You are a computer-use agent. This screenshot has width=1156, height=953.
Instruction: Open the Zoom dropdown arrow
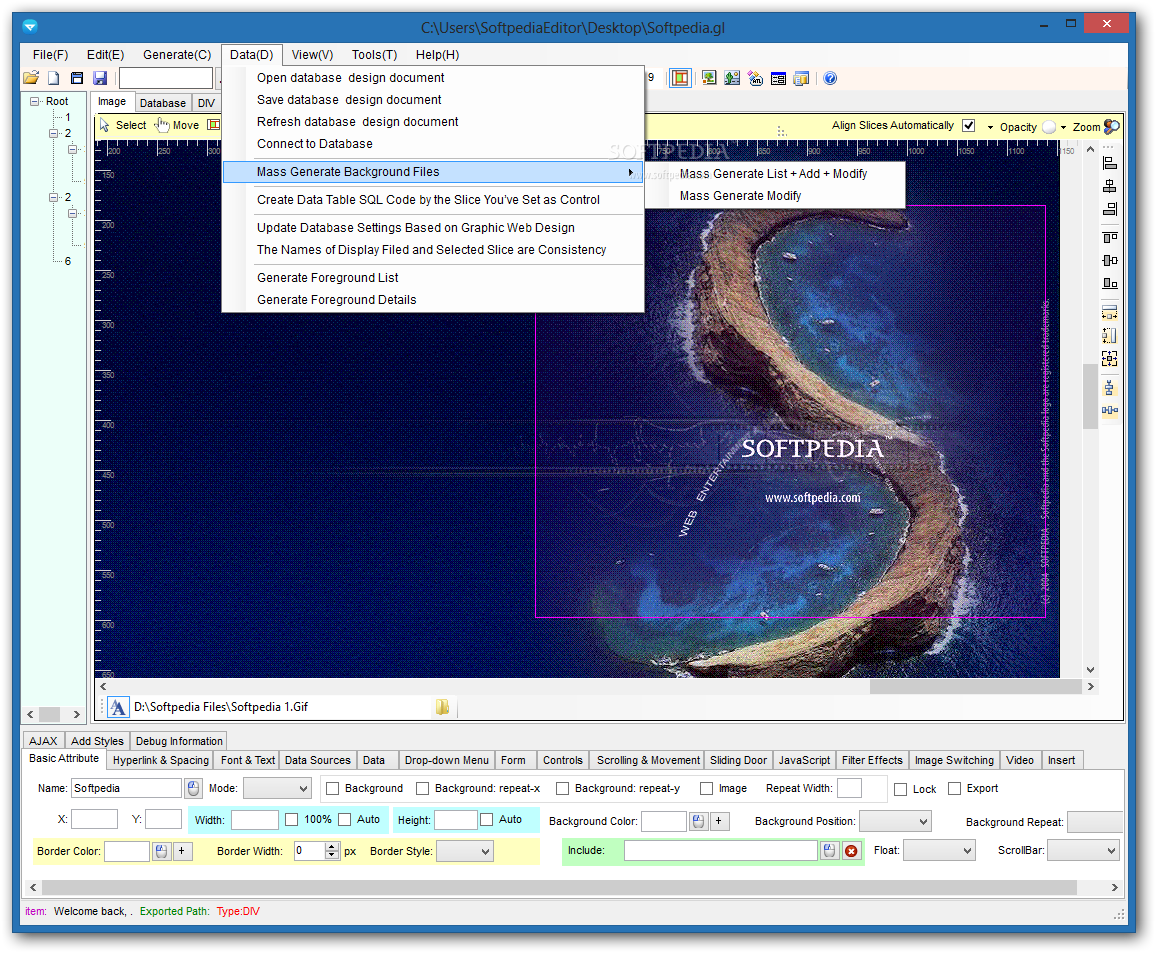coord(1063,128)
